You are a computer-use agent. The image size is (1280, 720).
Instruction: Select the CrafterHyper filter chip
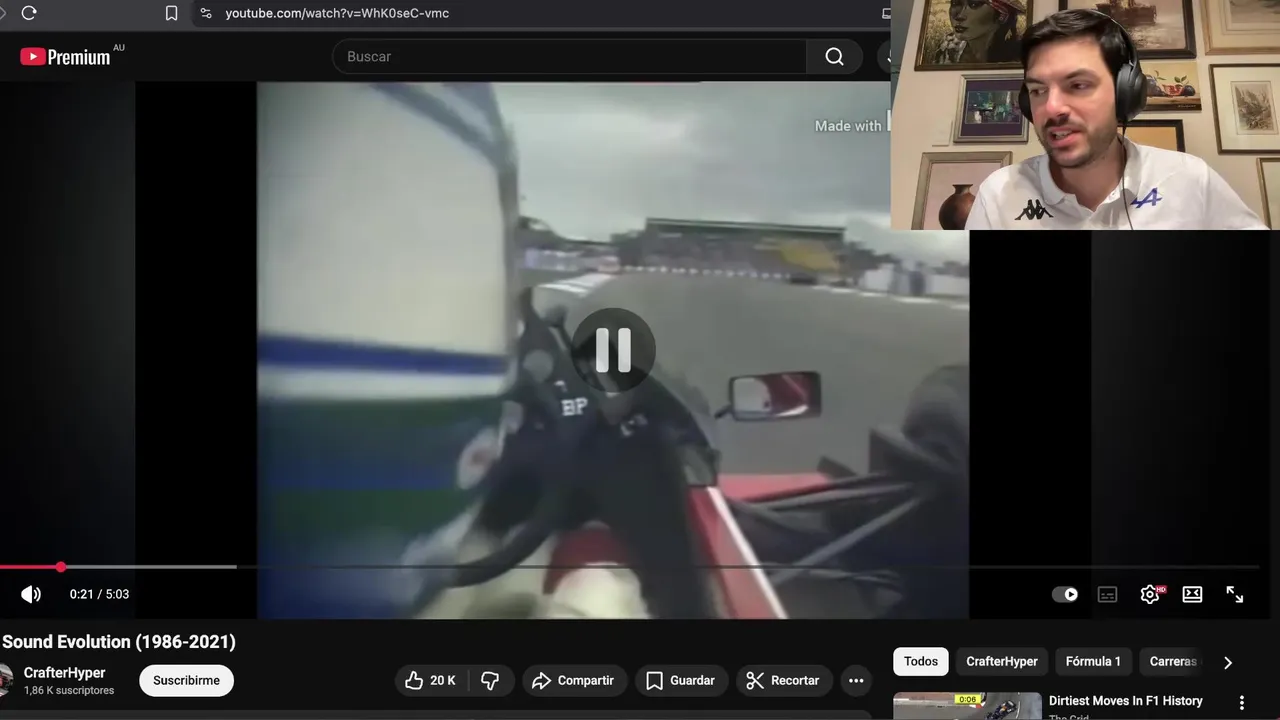coord(1002,661)
